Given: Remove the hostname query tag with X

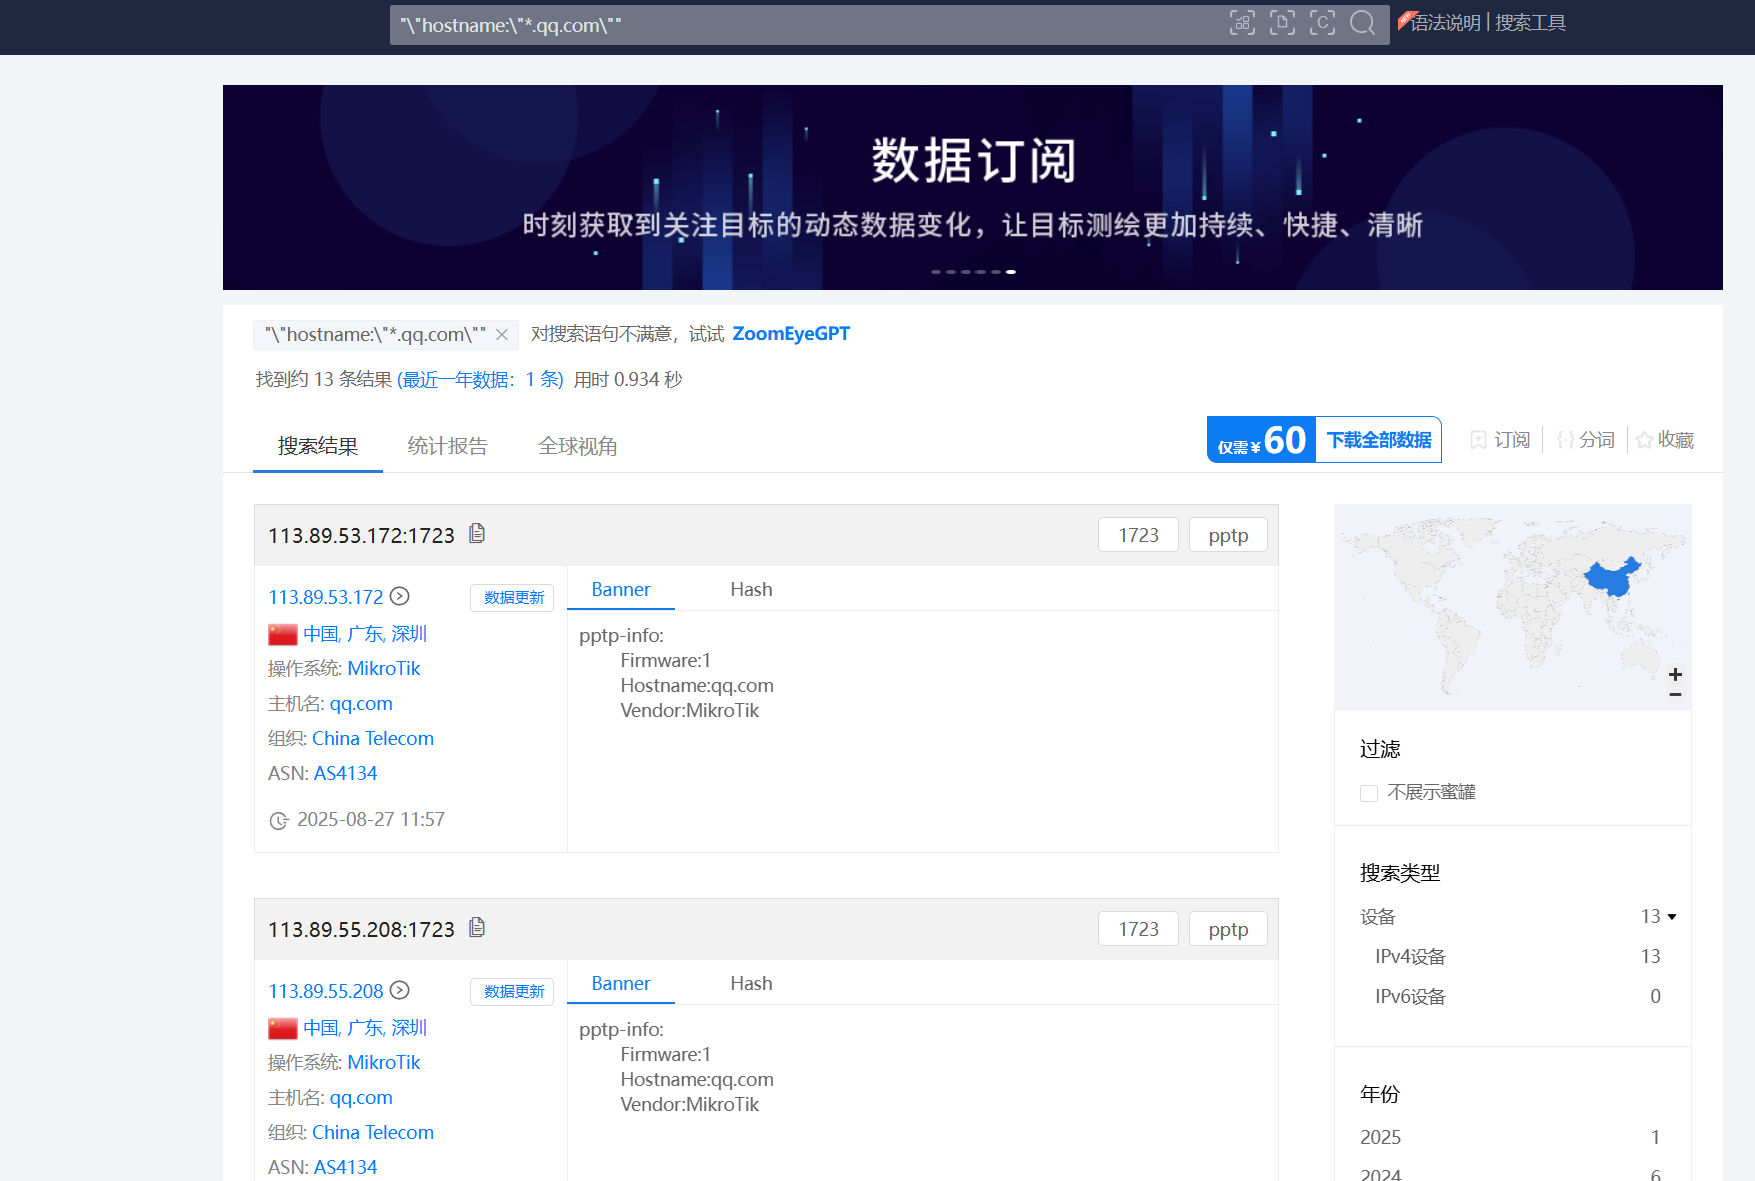Looking at the screenshot, I should click(x=502, y=335).
